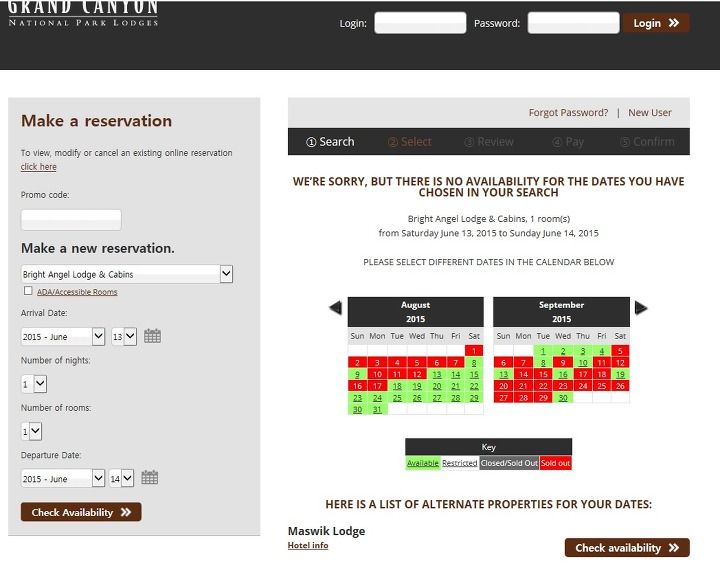Image resolution: width=720 pixels, height=575 pixels.
Task: Click the green Available key swatch
Action: click(x=423, y=463)
